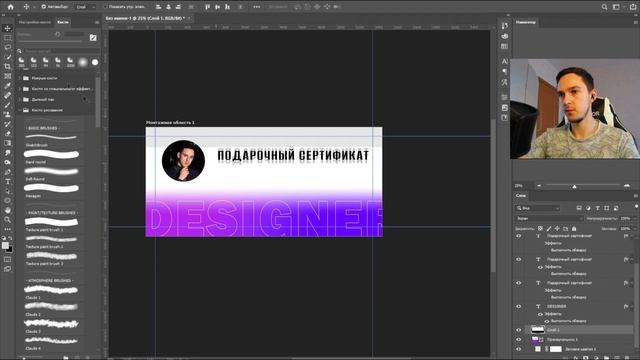
Task: Open three-dots more align options
Action: click(x=256, y=7)
